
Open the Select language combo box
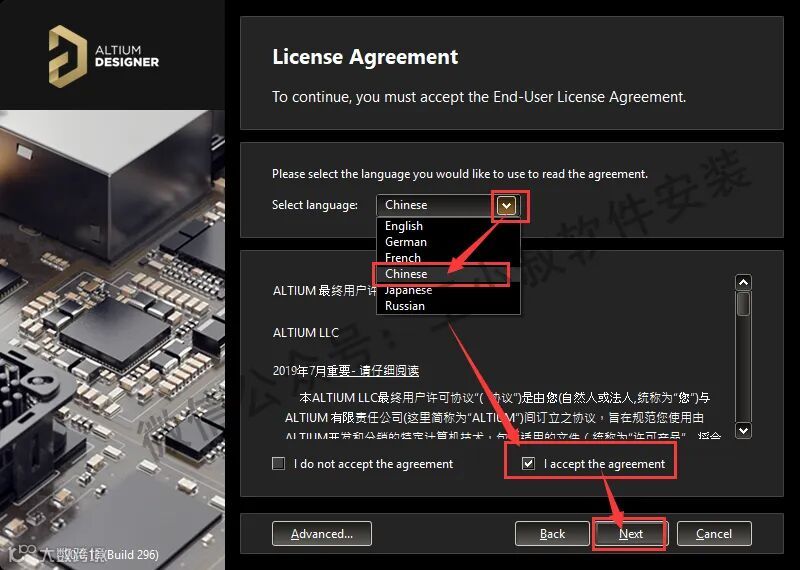448,205
